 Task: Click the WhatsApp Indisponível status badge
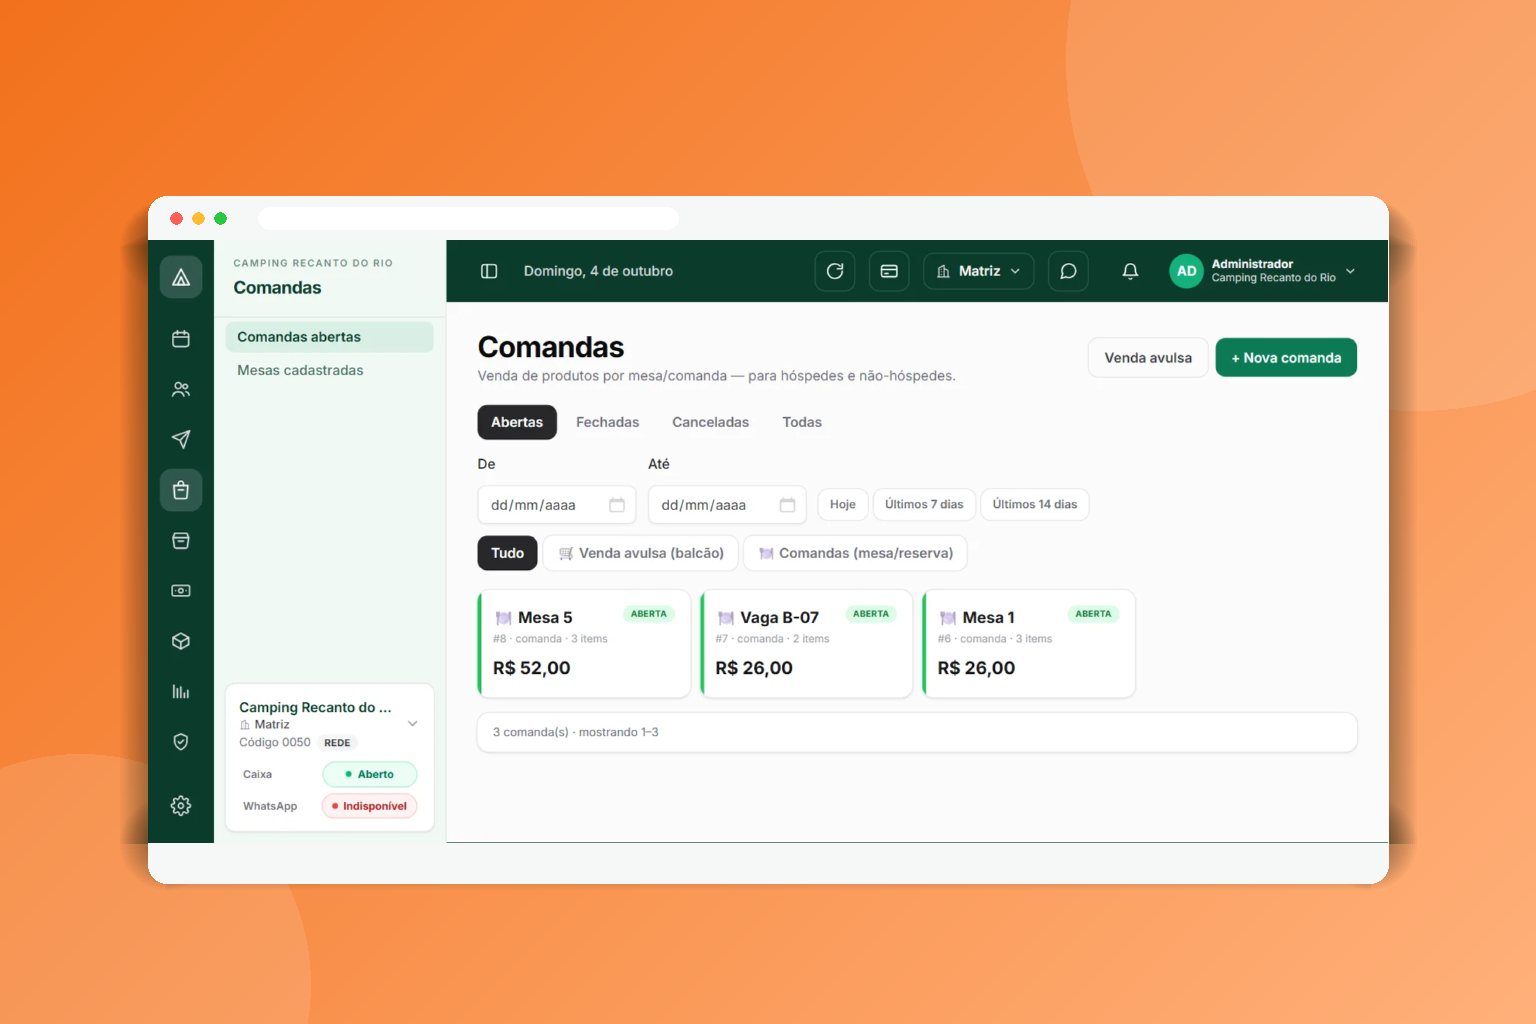point(369,806)
